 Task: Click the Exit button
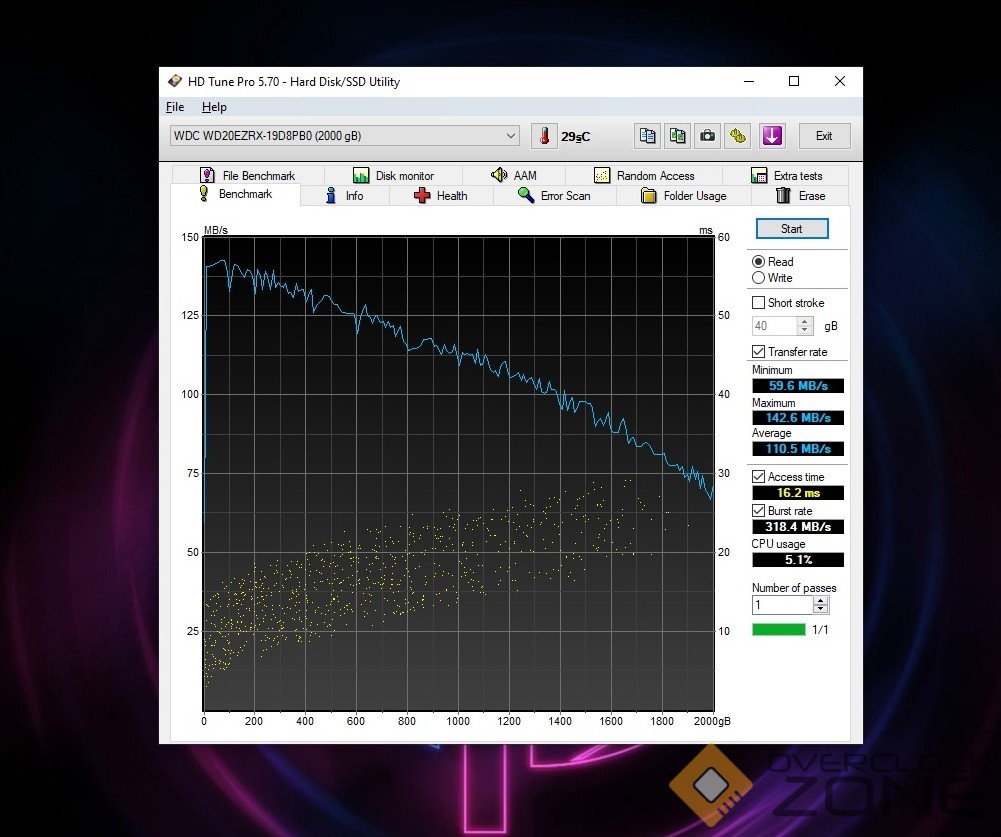pyautogui.click(x=823, y=136)
